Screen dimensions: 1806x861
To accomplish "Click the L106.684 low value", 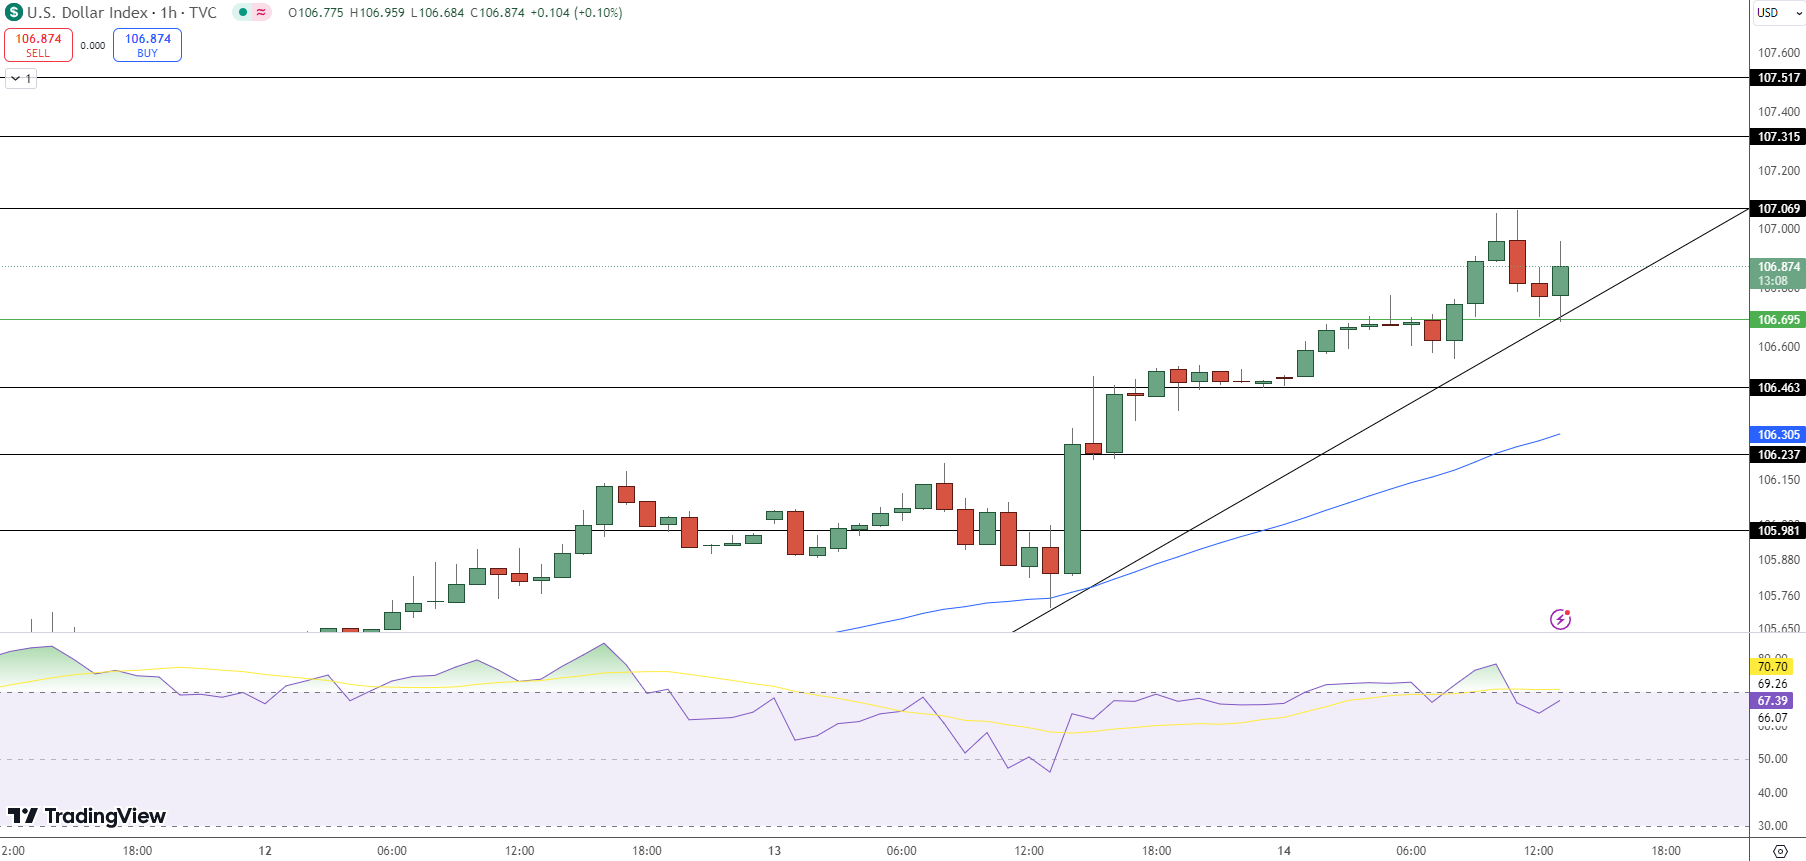I will coord(437,13).
